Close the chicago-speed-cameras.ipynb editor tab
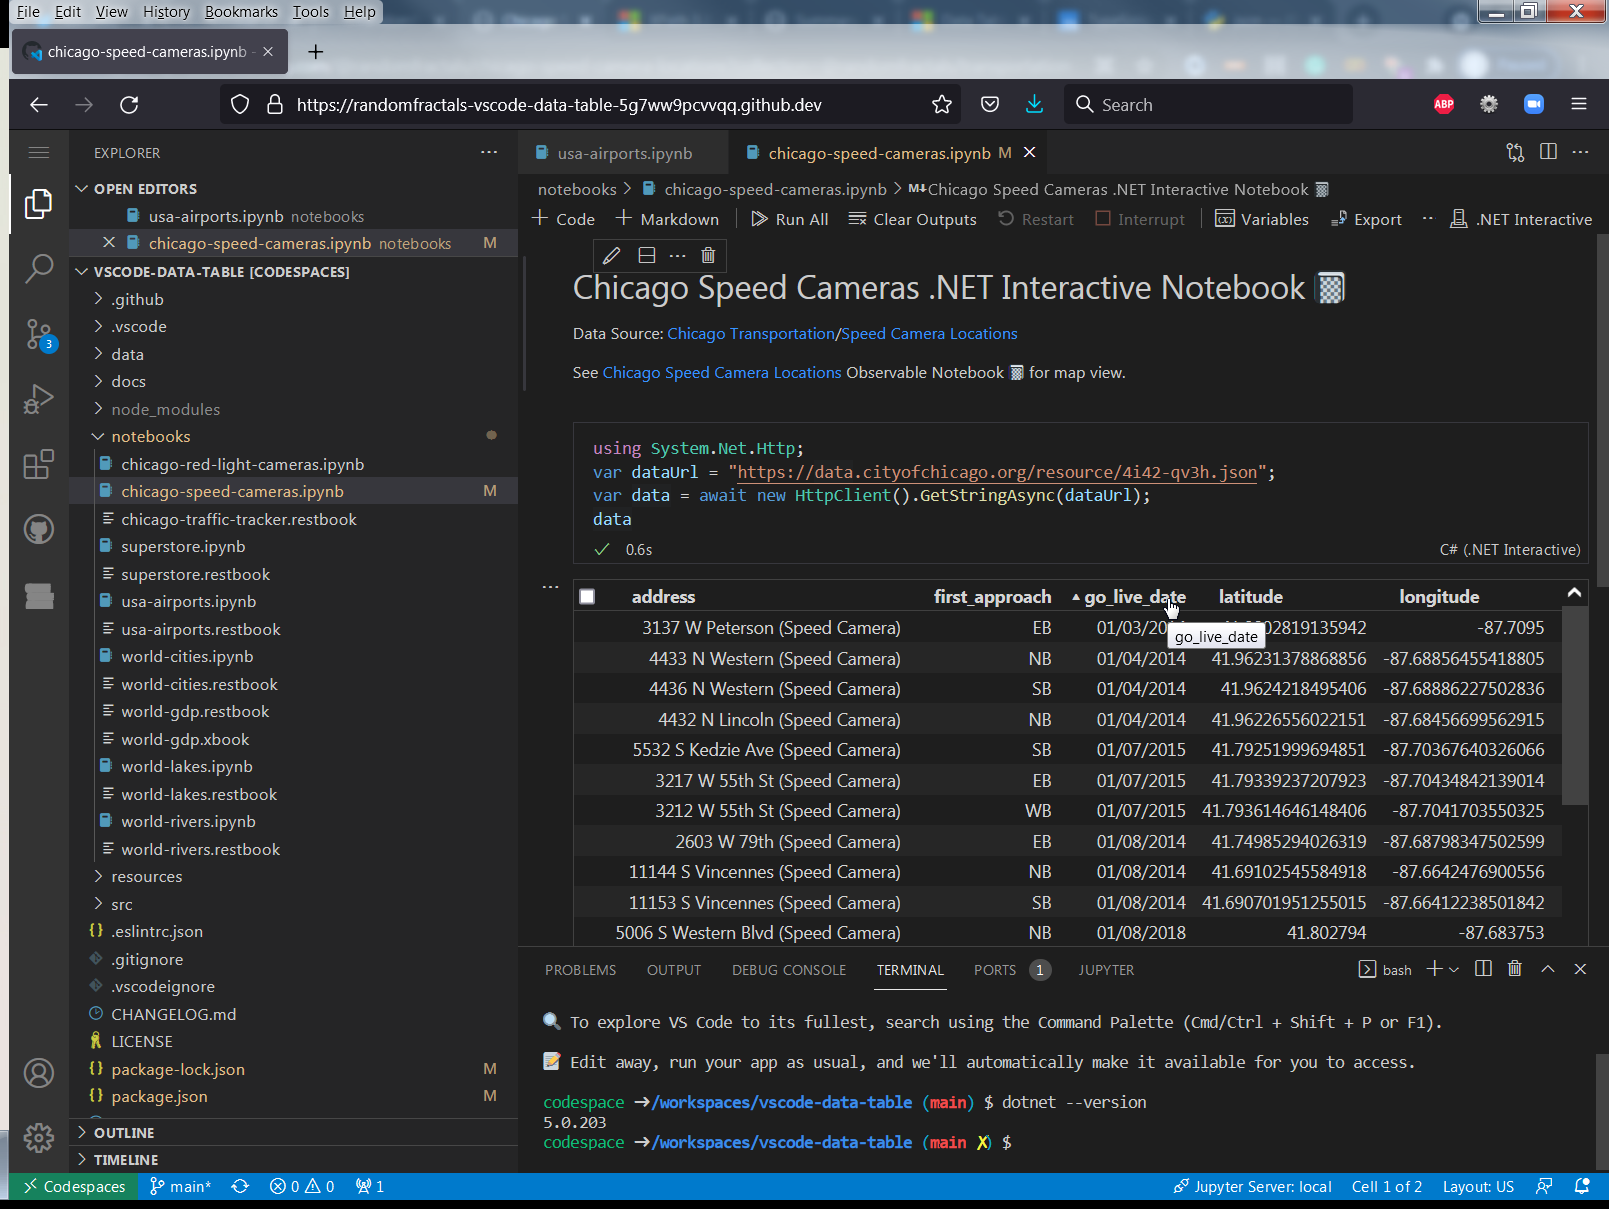1609x1209 pixels. tap(1029, 152)
